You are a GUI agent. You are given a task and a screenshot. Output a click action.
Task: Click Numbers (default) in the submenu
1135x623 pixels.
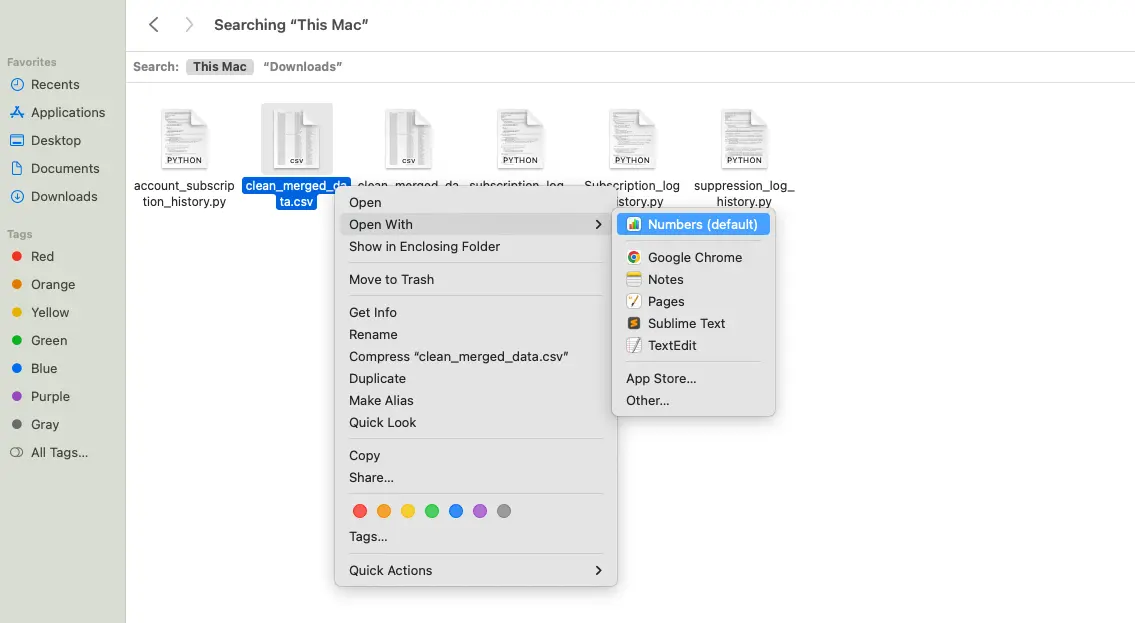702,224
